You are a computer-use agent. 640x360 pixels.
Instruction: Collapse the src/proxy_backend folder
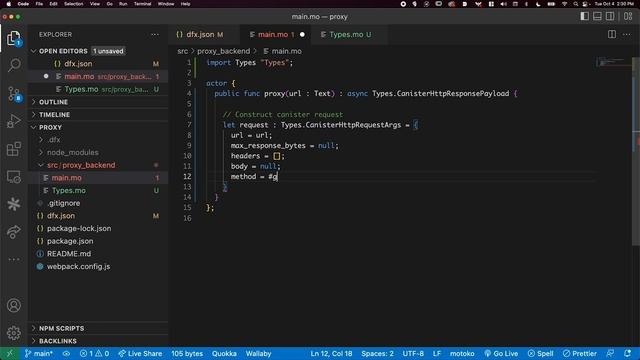pyautogui.click(x=98, y=165)
